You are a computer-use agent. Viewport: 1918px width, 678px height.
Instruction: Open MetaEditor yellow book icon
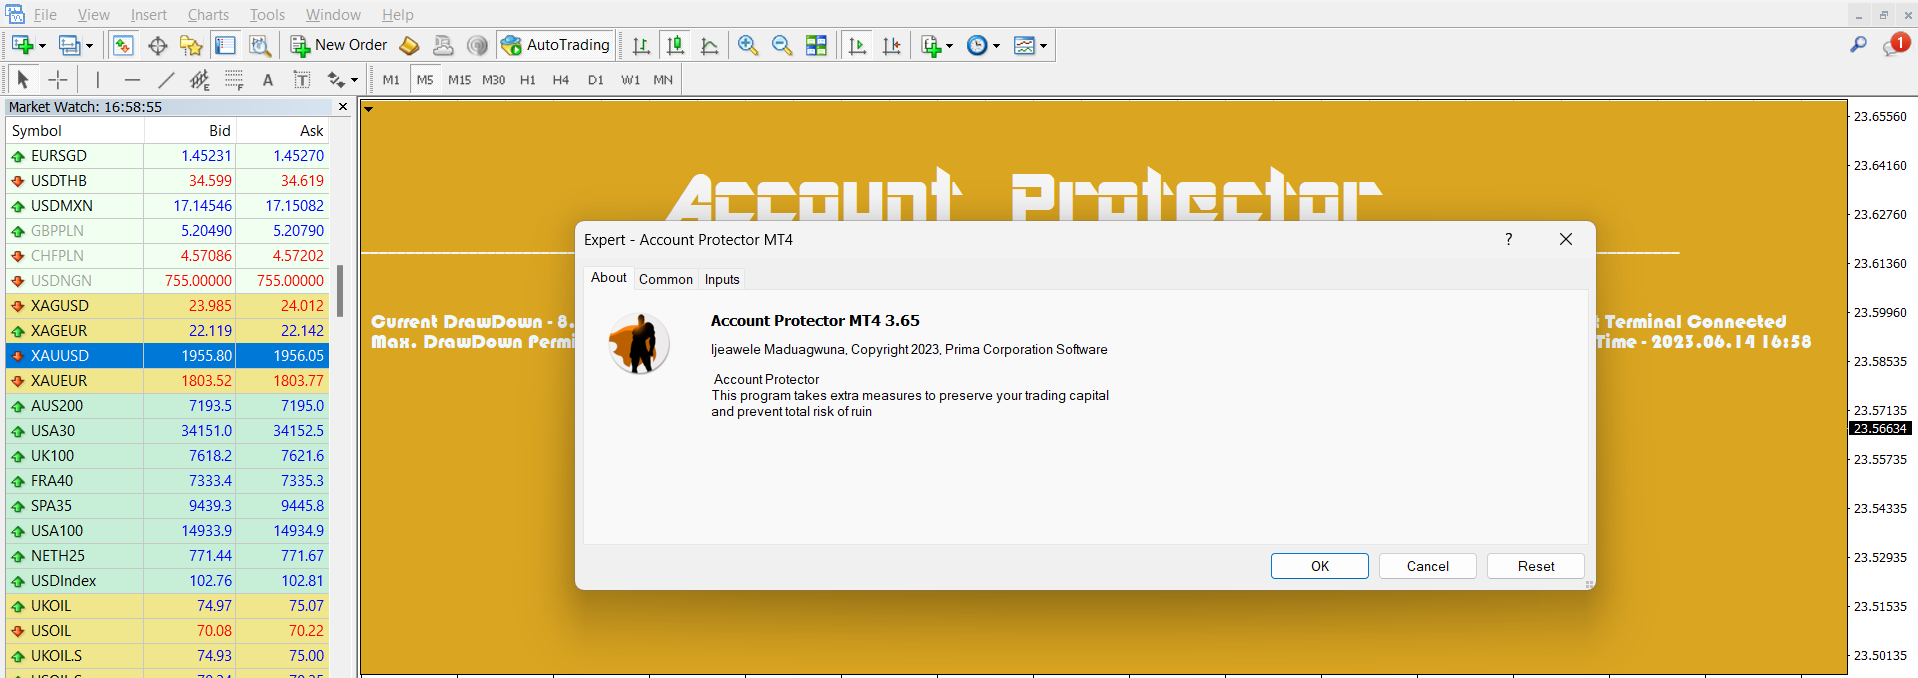point(409,45)
